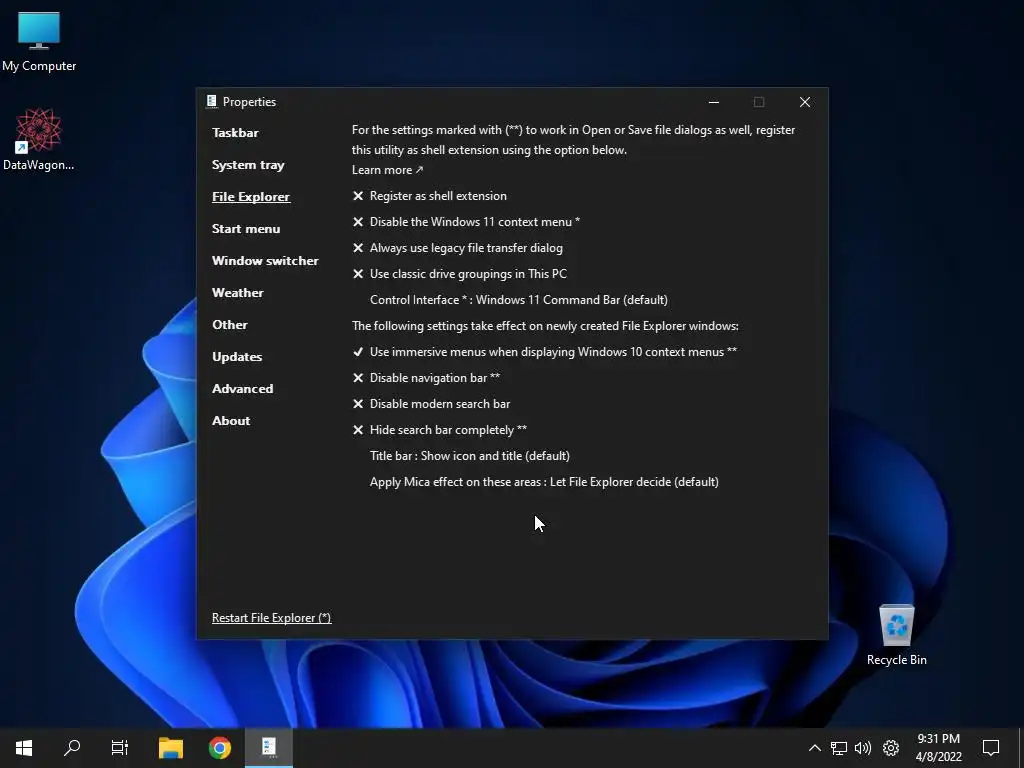The image size is (1024, 768).
Task: Switch to the Taskbar section
Action: 235,133
